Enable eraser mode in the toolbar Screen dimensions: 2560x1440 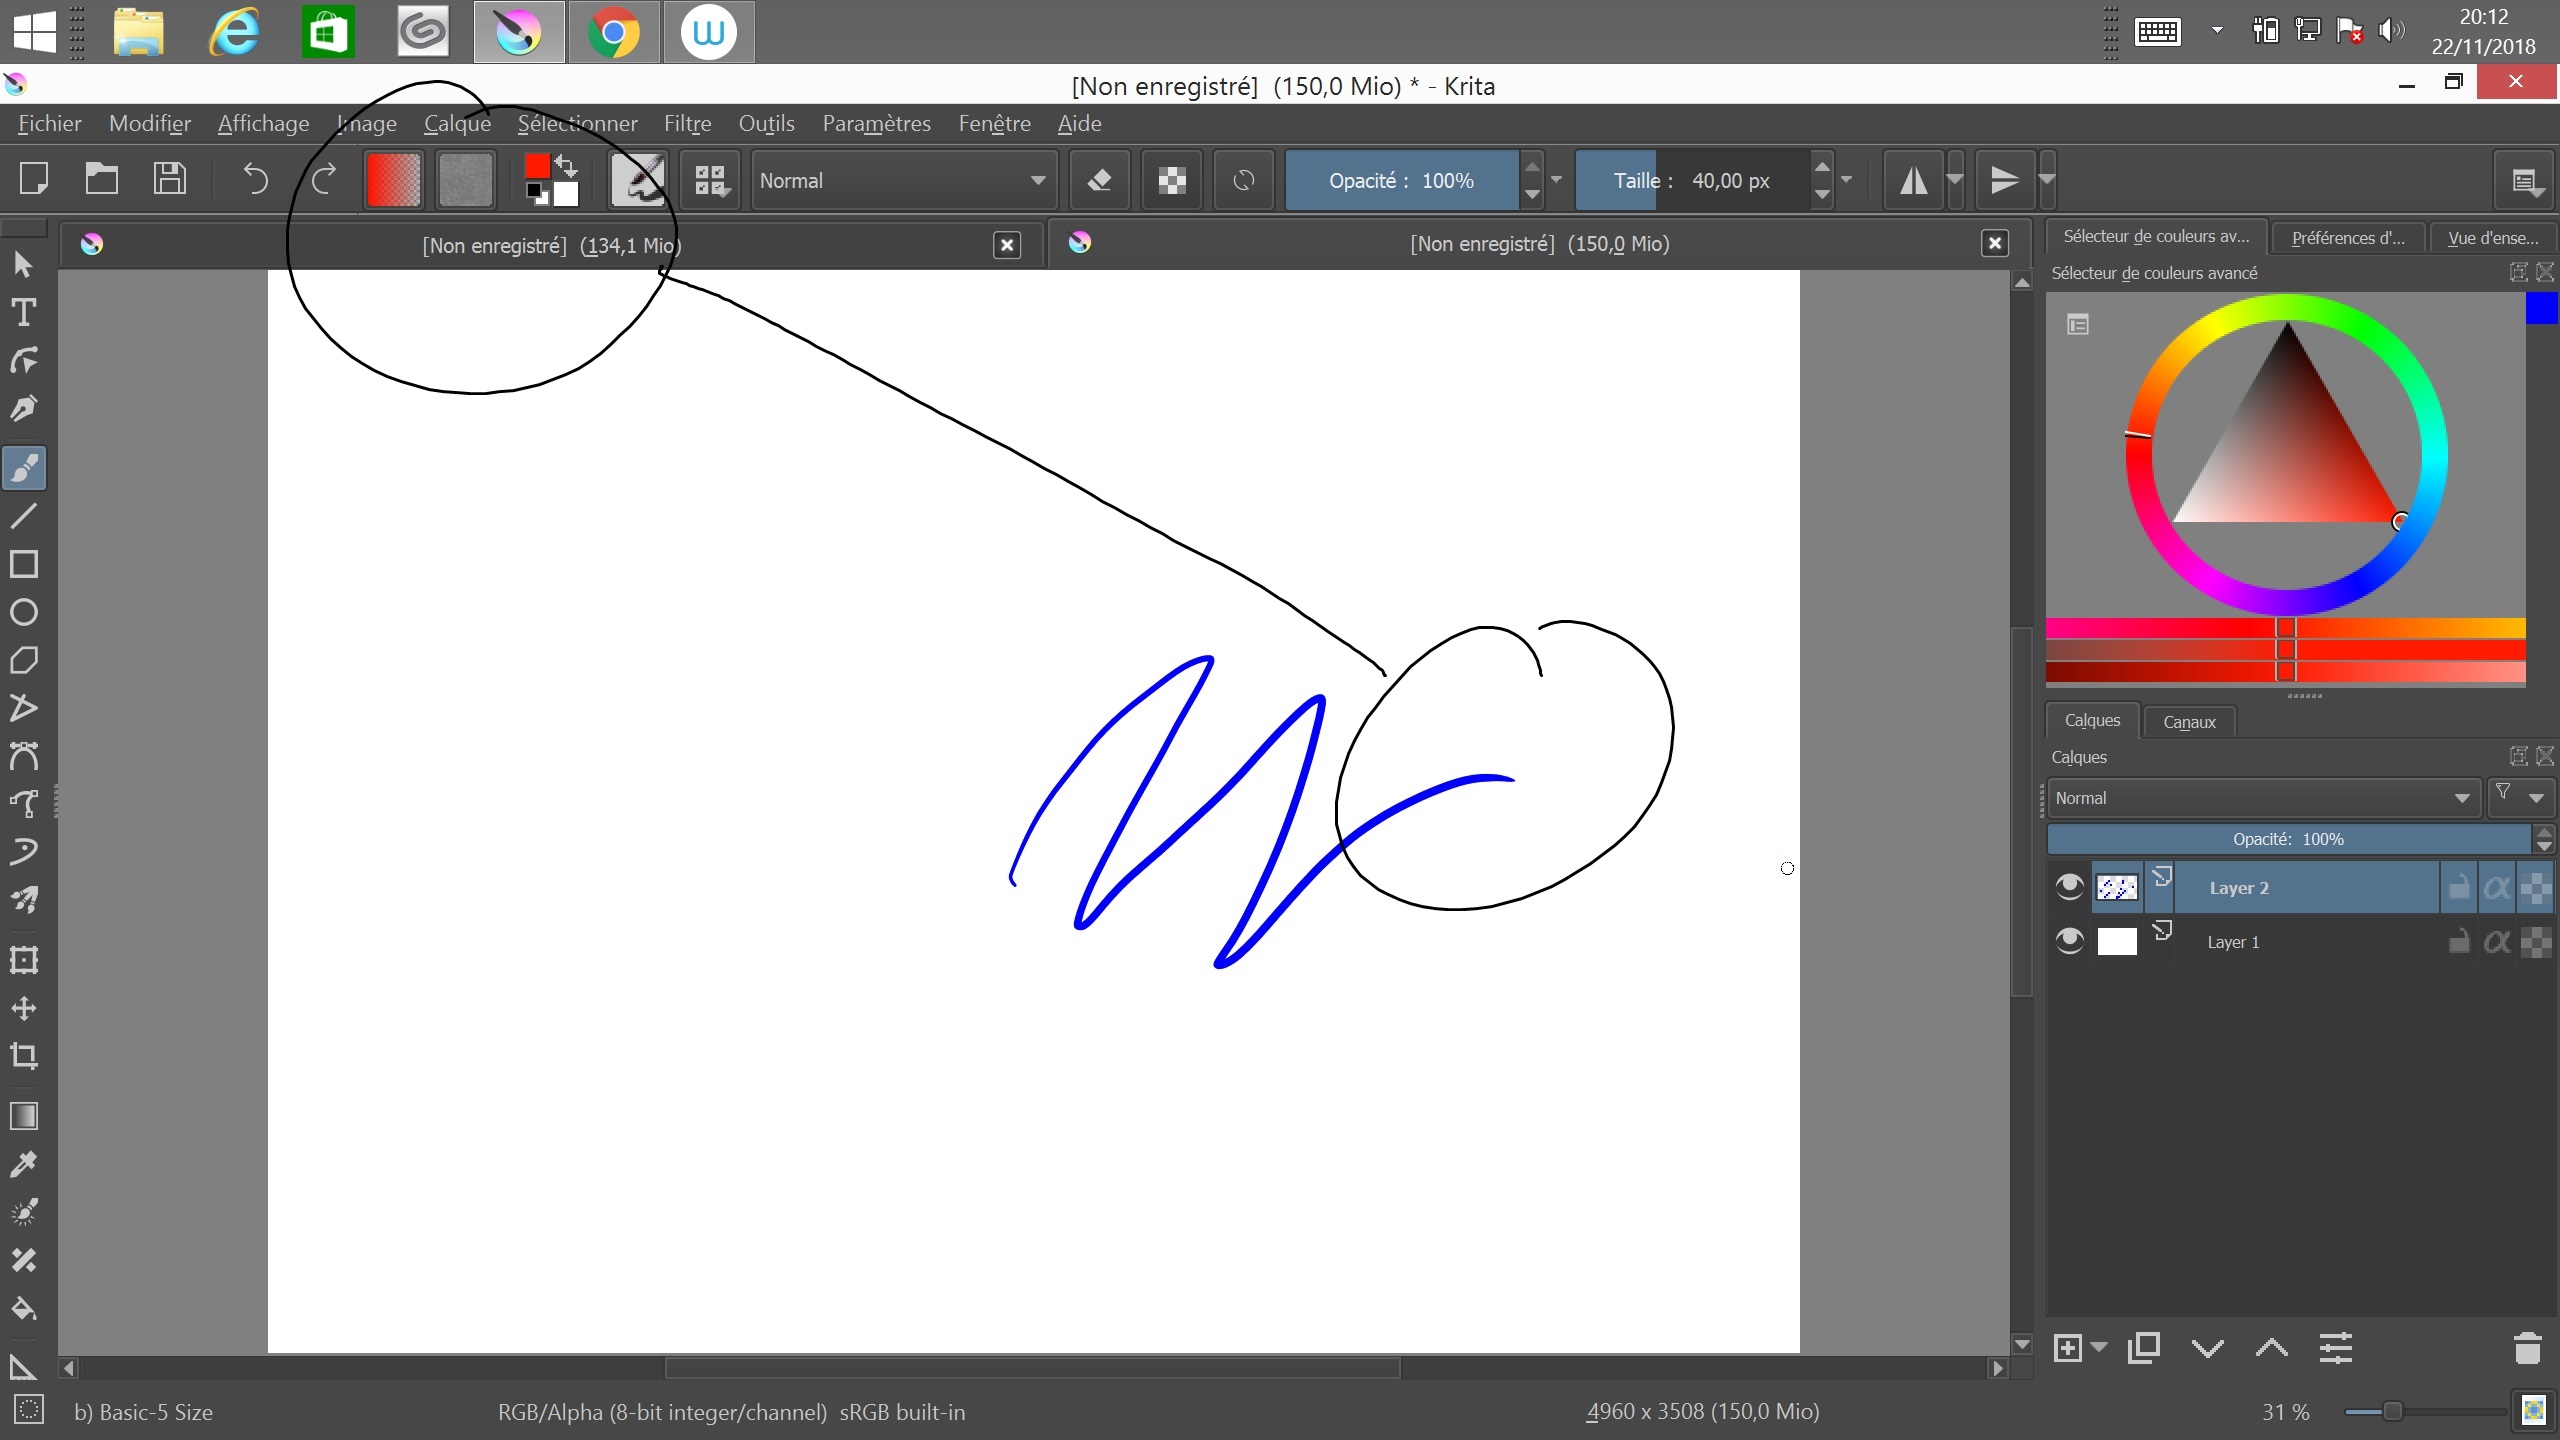tap(1098, 180)
